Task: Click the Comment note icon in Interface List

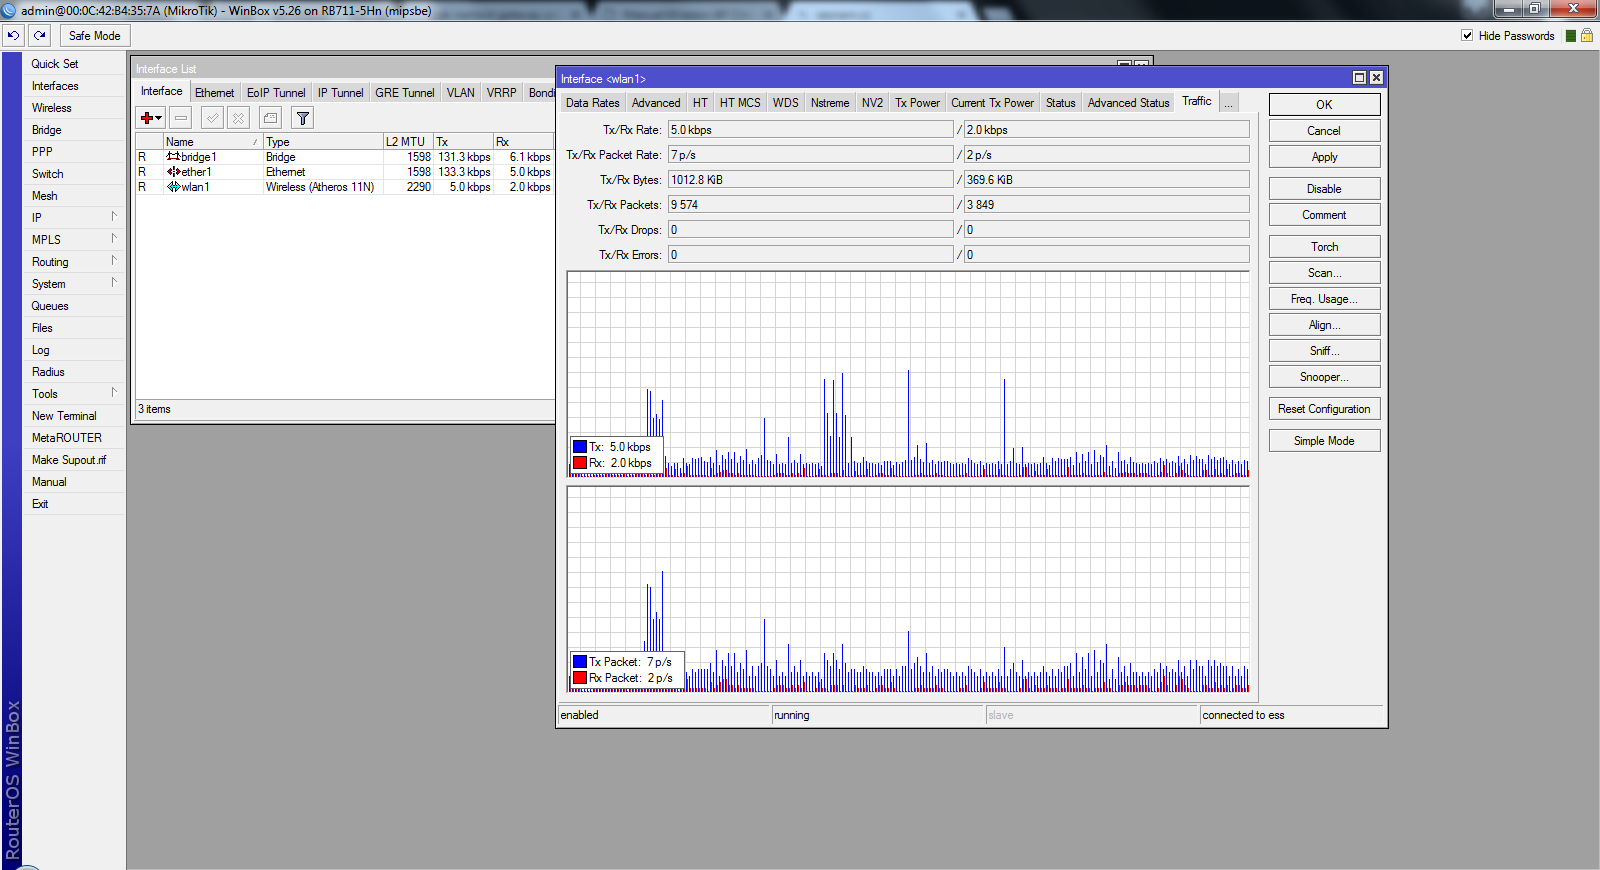Action: pos(270,118)
